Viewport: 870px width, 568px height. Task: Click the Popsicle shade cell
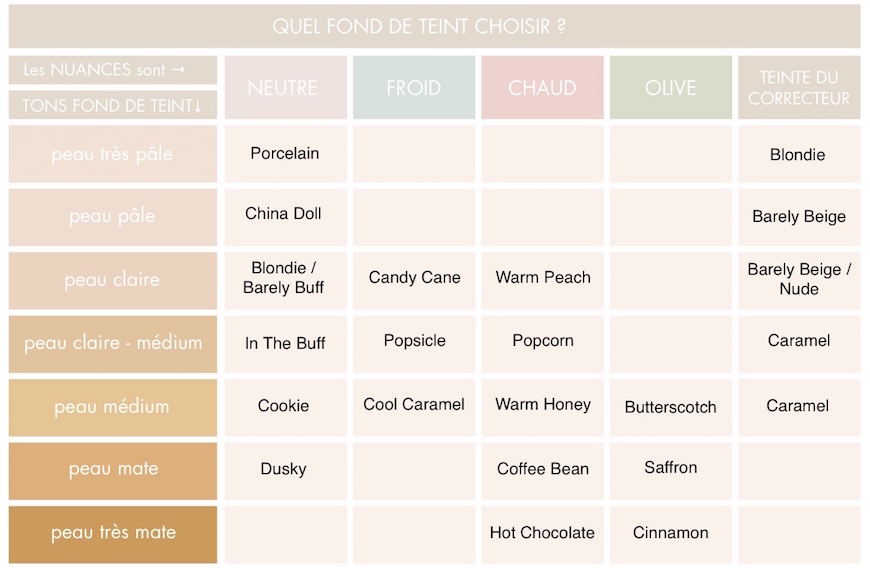click(x=414, y=344)
